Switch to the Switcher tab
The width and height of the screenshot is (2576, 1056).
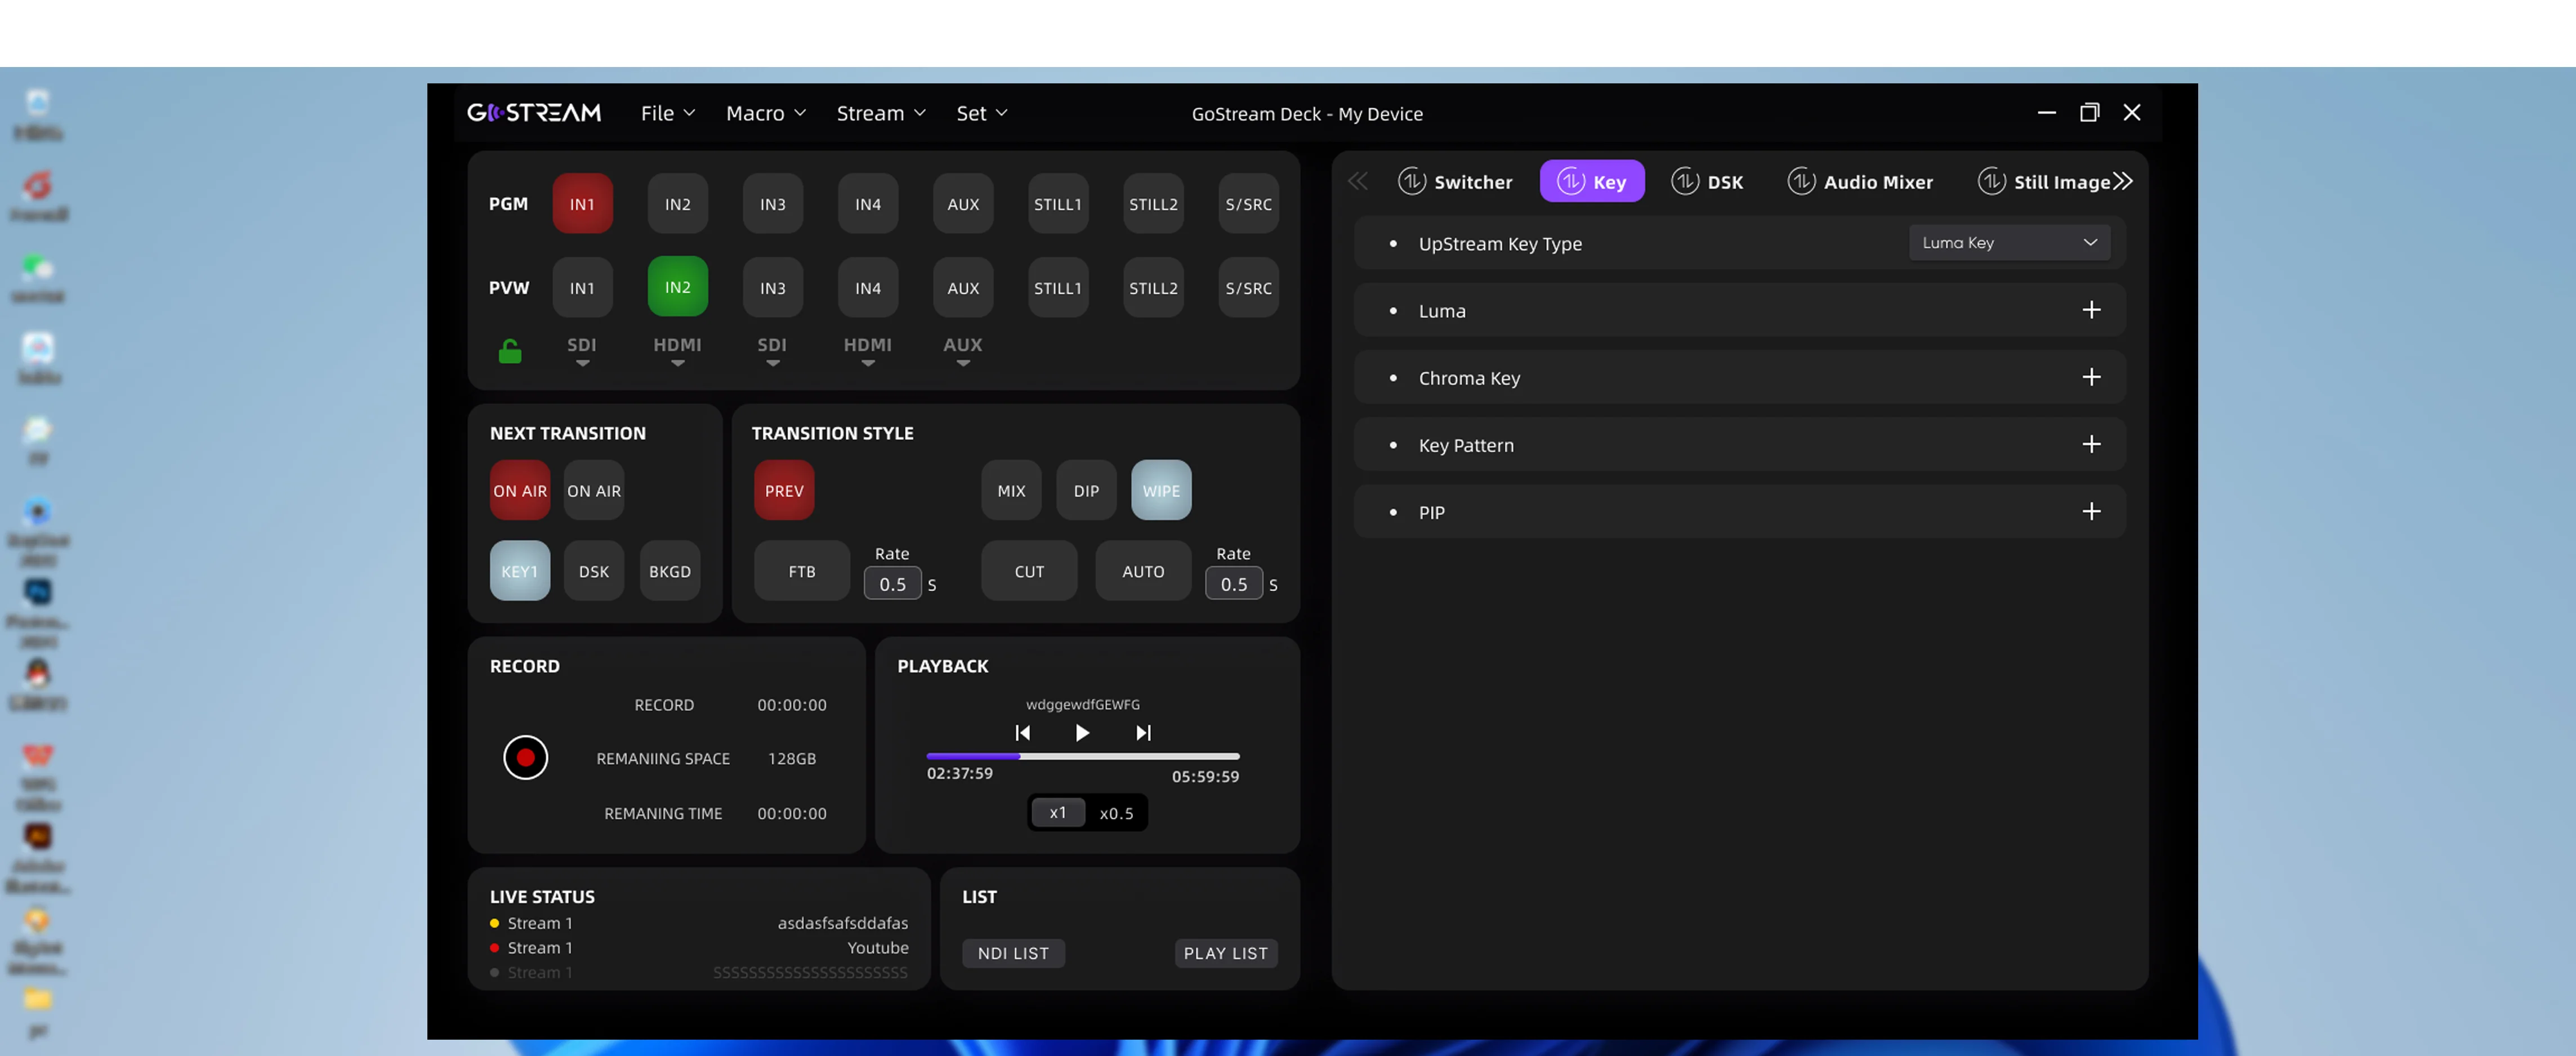tap(1455, 181)
